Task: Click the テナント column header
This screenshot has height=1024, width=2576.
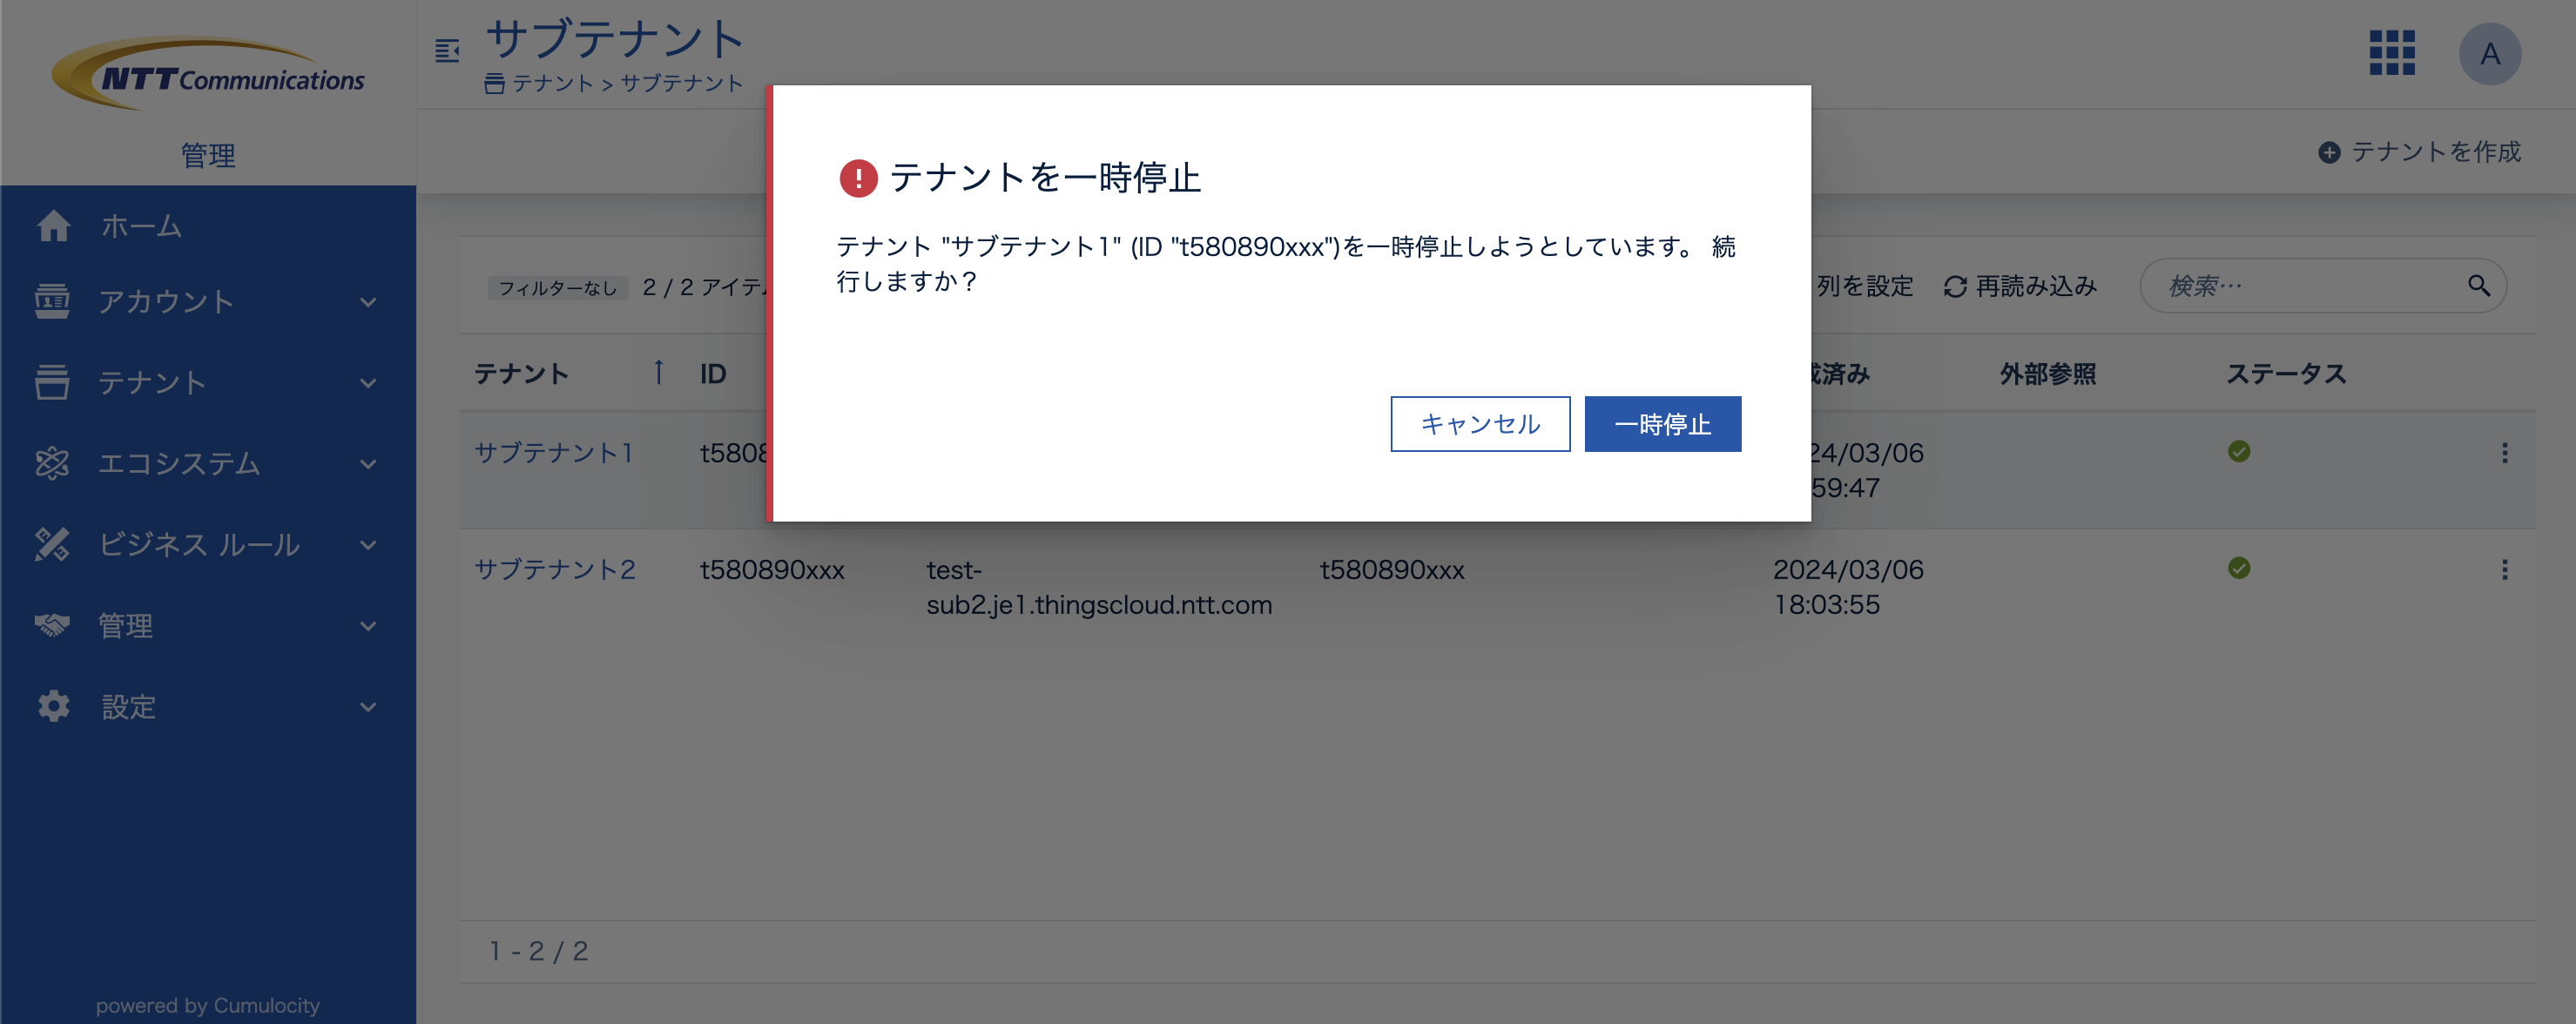Action: pos(521,374)
